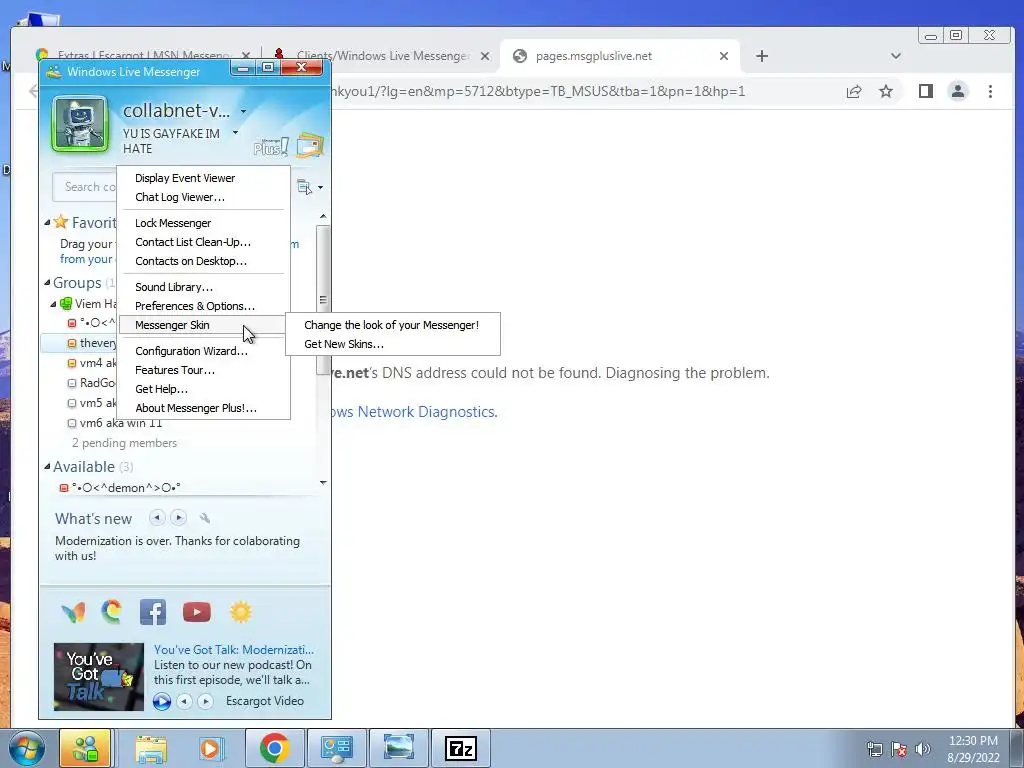Go to previous Escargot video item
This screenshot has width=1024, height=768.
185,701
